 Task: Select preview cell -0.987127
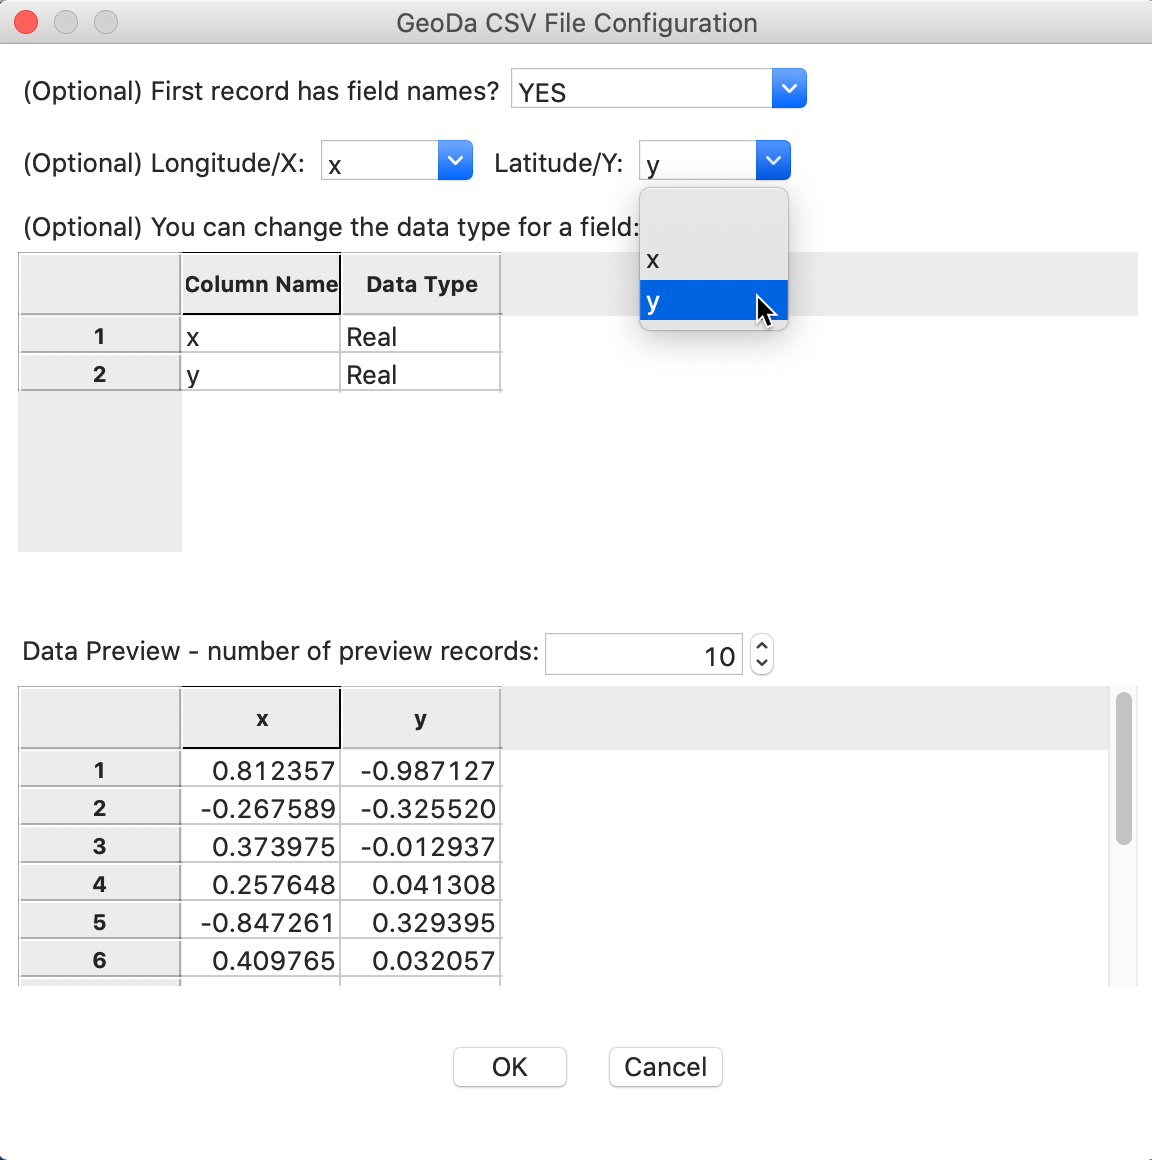tap(421, 771)
